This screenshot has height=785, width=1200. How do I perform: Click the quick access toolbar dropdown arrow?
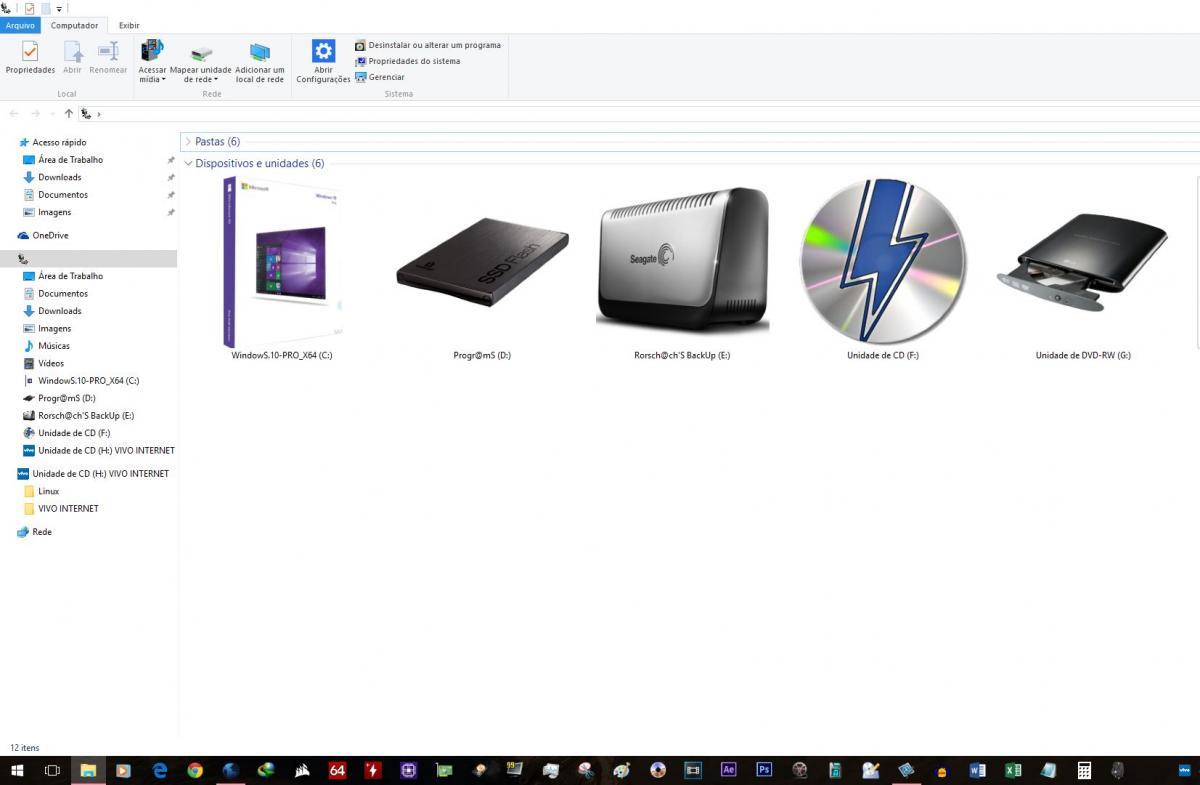(x=59, y=8)
